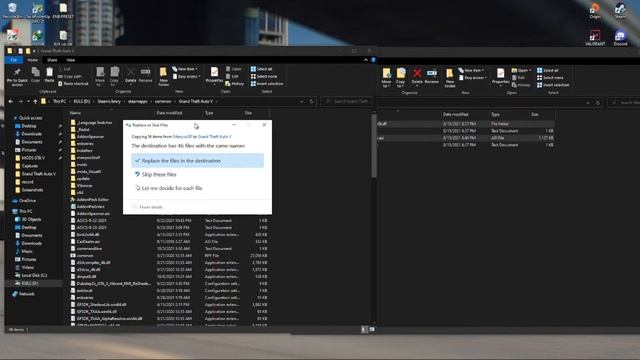Expand Fewer details in the replace dialog
The width and height of the screenshot is (640, 360).
(147, 207)
